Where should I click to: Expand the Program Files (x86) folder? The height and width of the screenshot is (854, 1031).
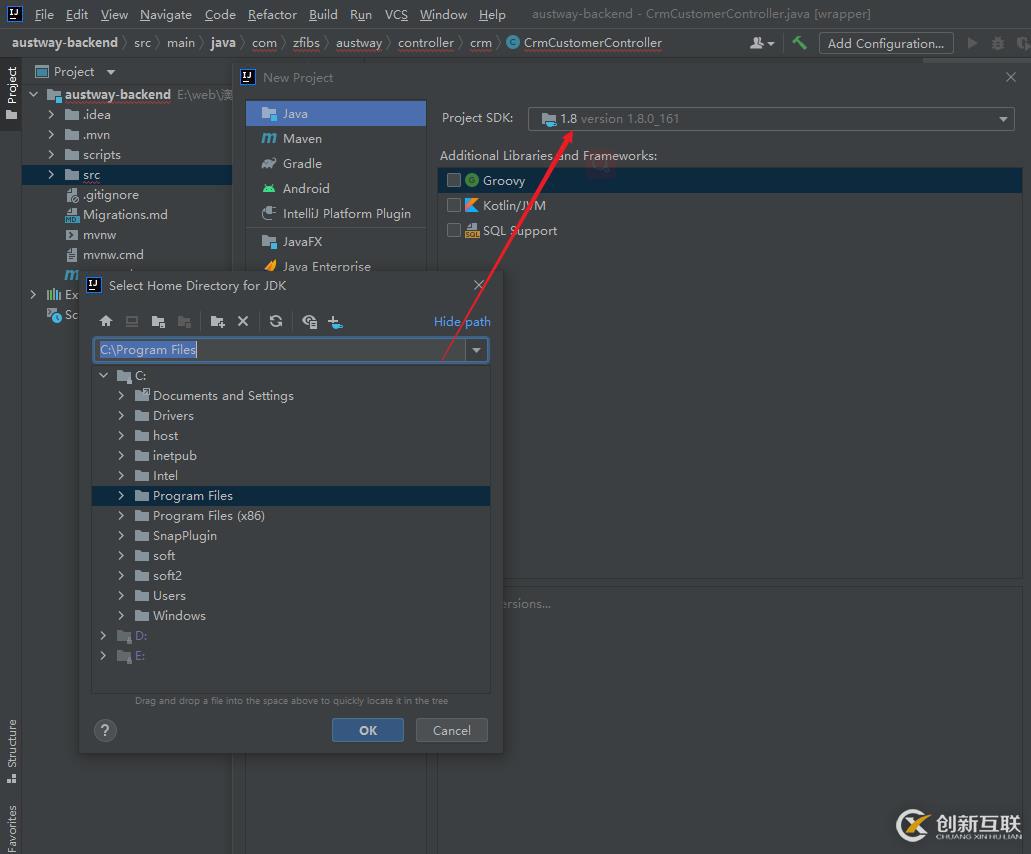coord(121,516)
